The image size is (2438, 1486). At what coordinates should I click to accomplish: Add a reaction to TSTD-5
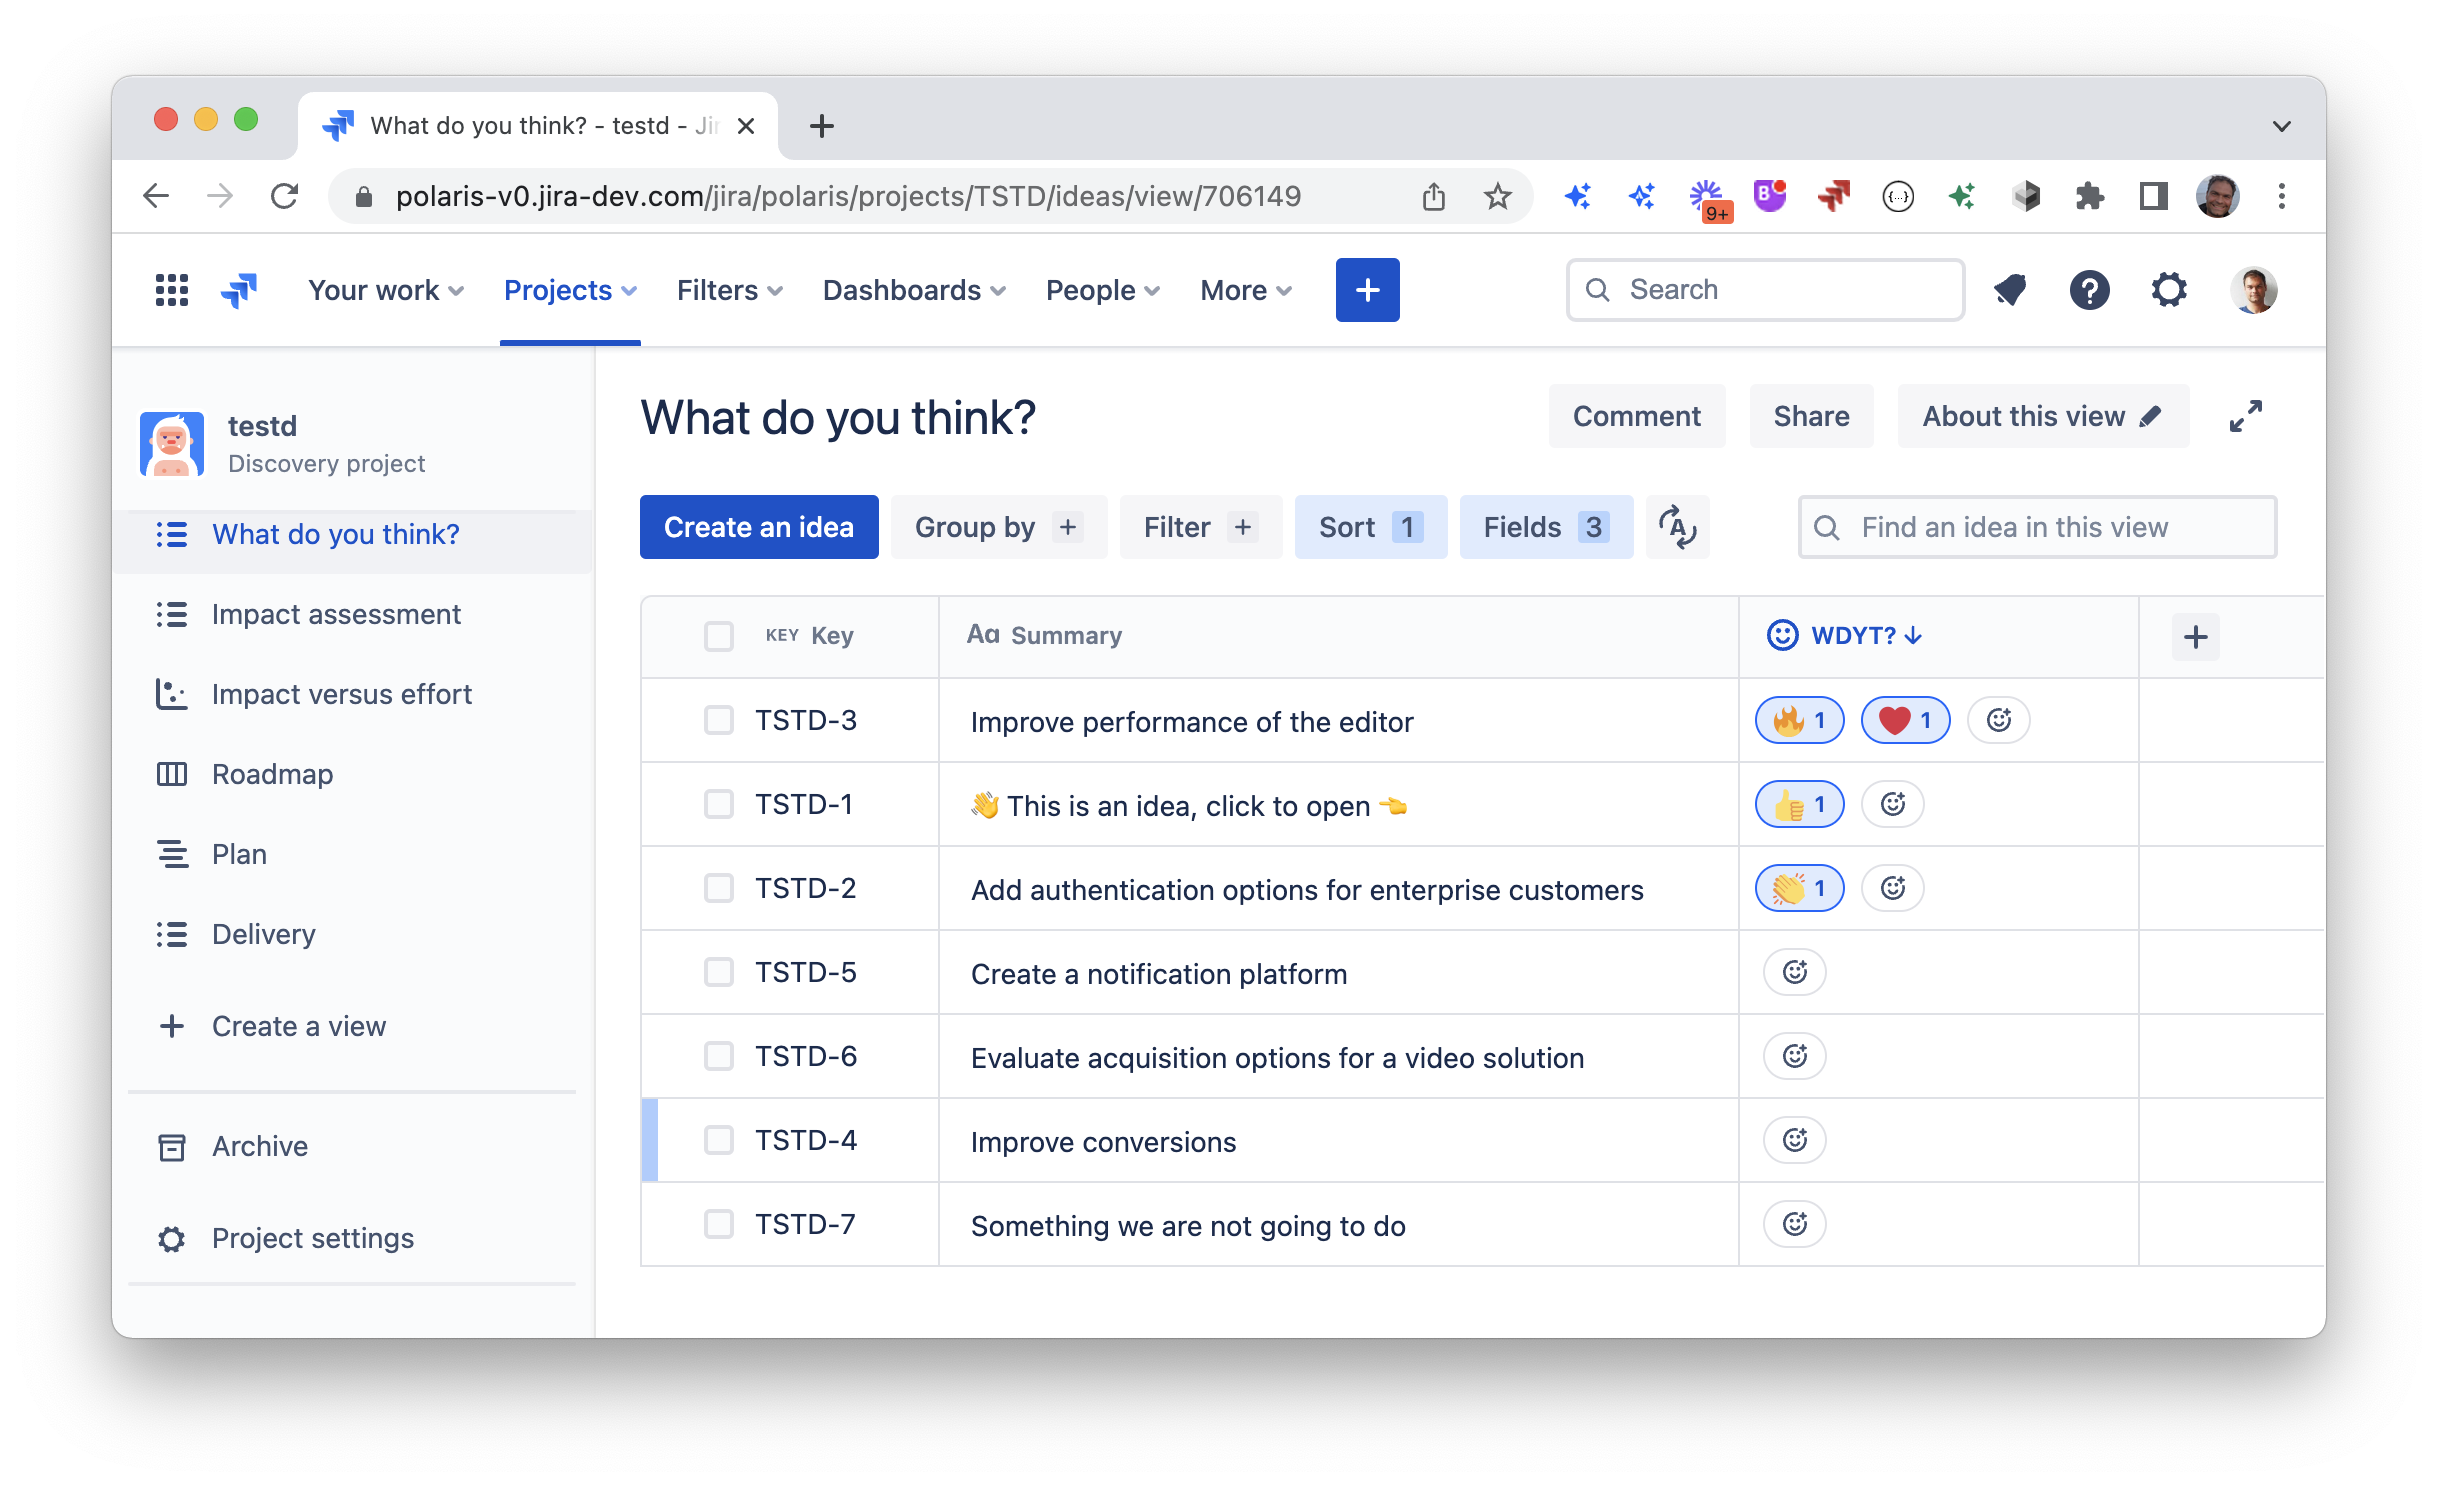[x=1795, y=972]
